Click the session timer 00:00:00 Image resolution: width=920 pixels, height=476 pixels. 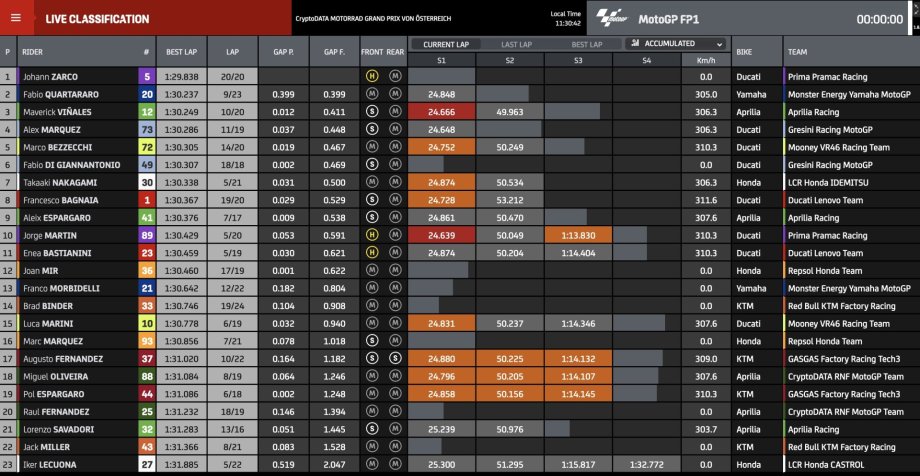880,19
